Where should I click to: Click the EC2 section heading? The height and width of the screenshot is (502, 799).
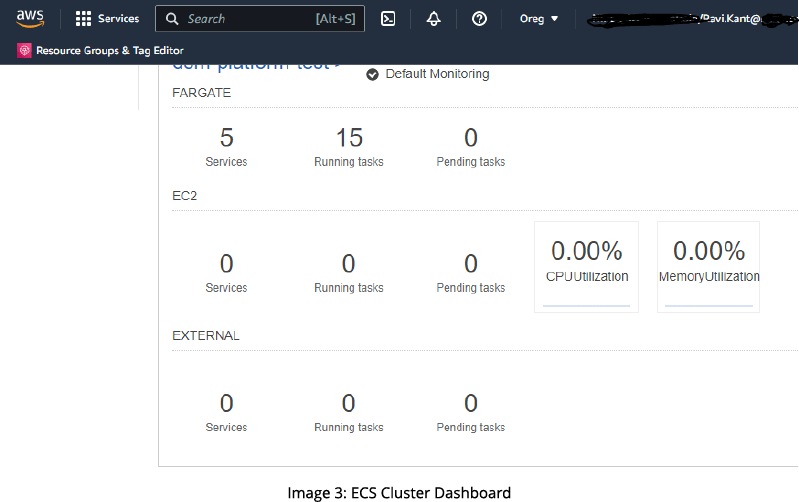coord(184,196)
